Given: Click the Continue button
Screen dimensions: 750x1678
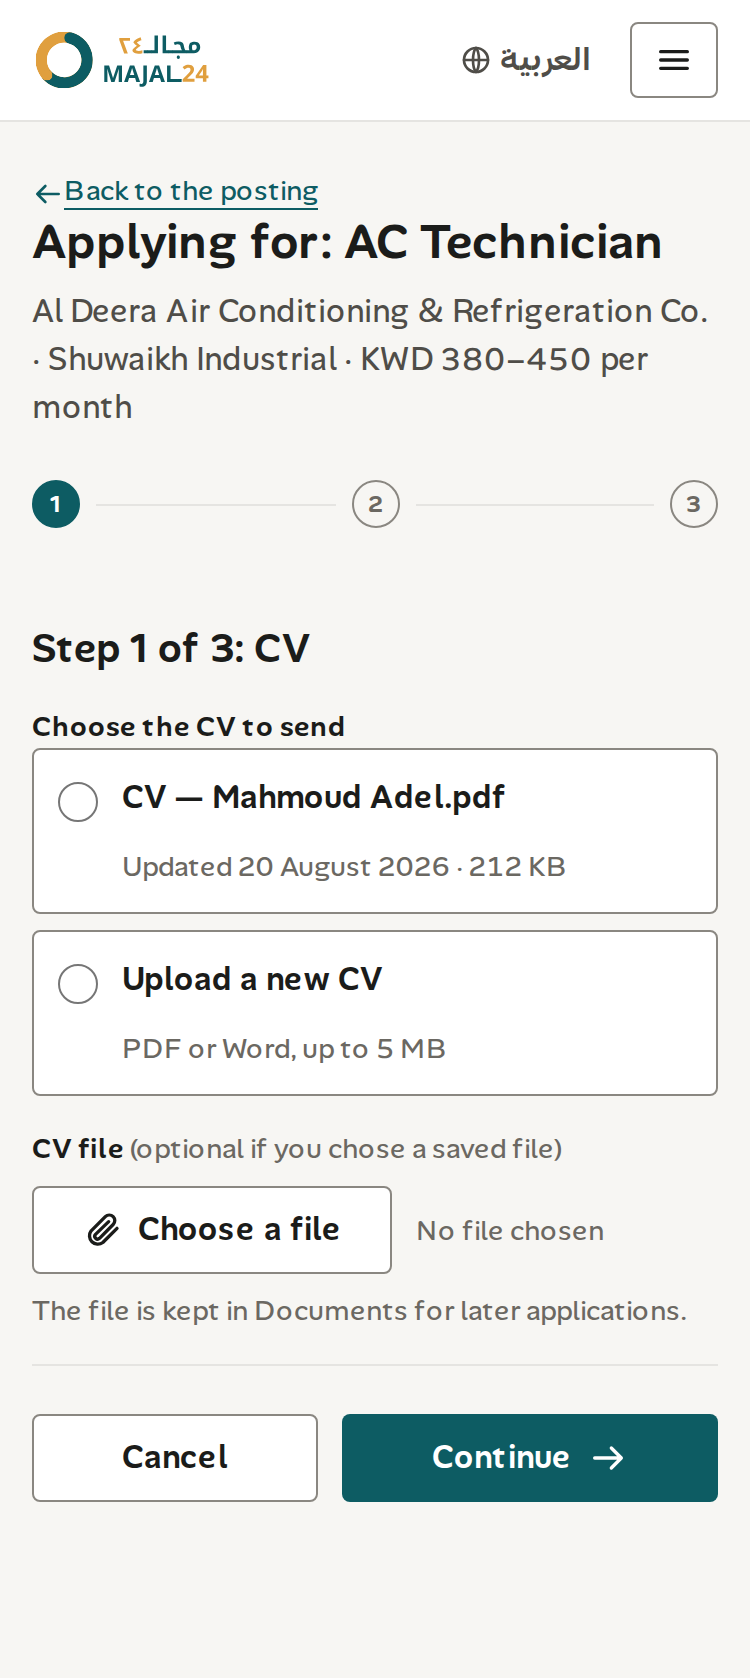Looking at the screenshot, I should 530,1458.
